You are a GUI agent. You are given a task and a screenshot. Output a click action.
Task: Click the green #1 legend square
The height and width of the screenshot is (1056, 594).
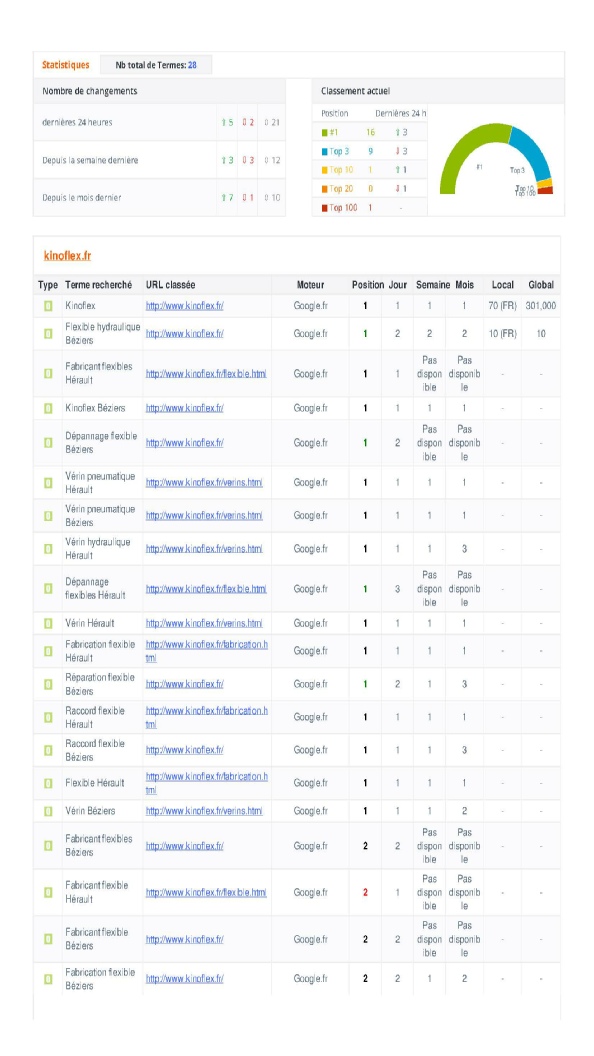coord(325,133)
